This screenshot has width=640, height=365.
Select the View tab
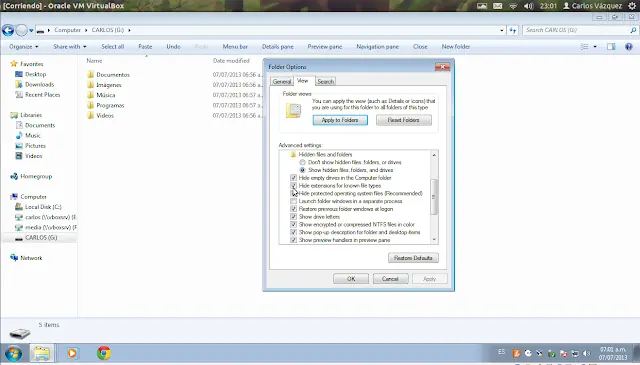pyautogui.click(x=302, y=81)
